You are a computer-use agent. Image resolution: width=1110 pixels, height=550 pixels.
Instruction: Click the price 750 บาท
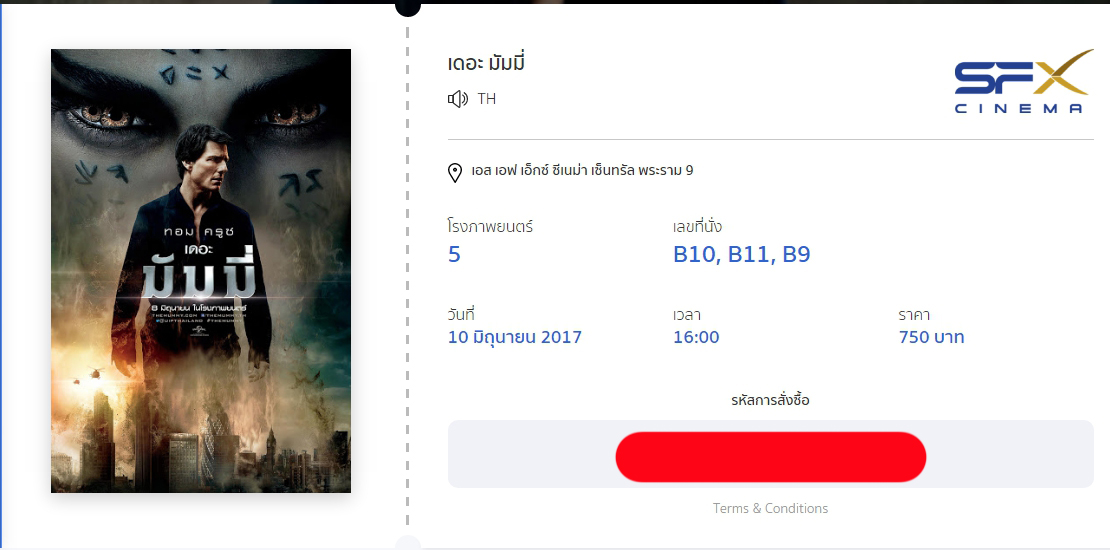931,337
